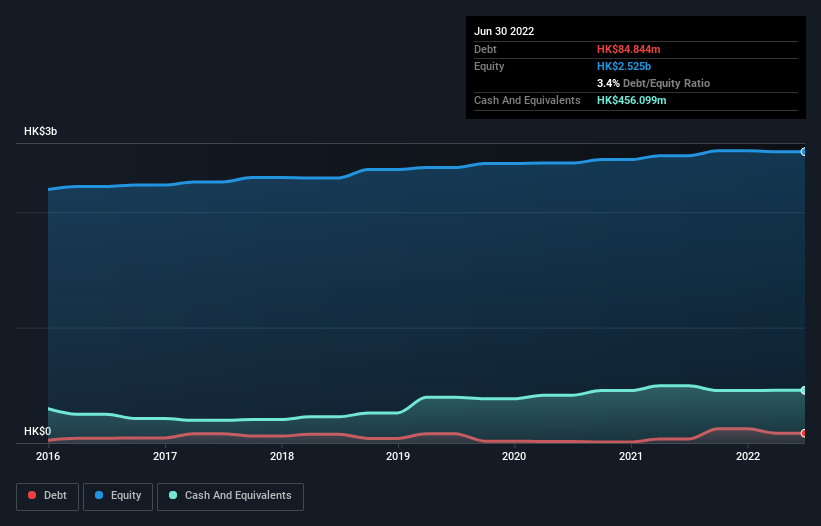Viewport: 821px width, 526px height.
Task: Toggle the Cash And Equivalents legend button
Action: (x=230, y=496)
